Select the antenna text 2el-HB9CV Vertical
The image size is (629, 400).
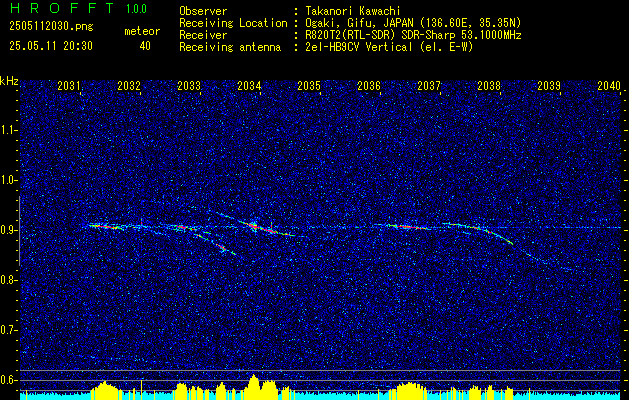tap(359, 47)
